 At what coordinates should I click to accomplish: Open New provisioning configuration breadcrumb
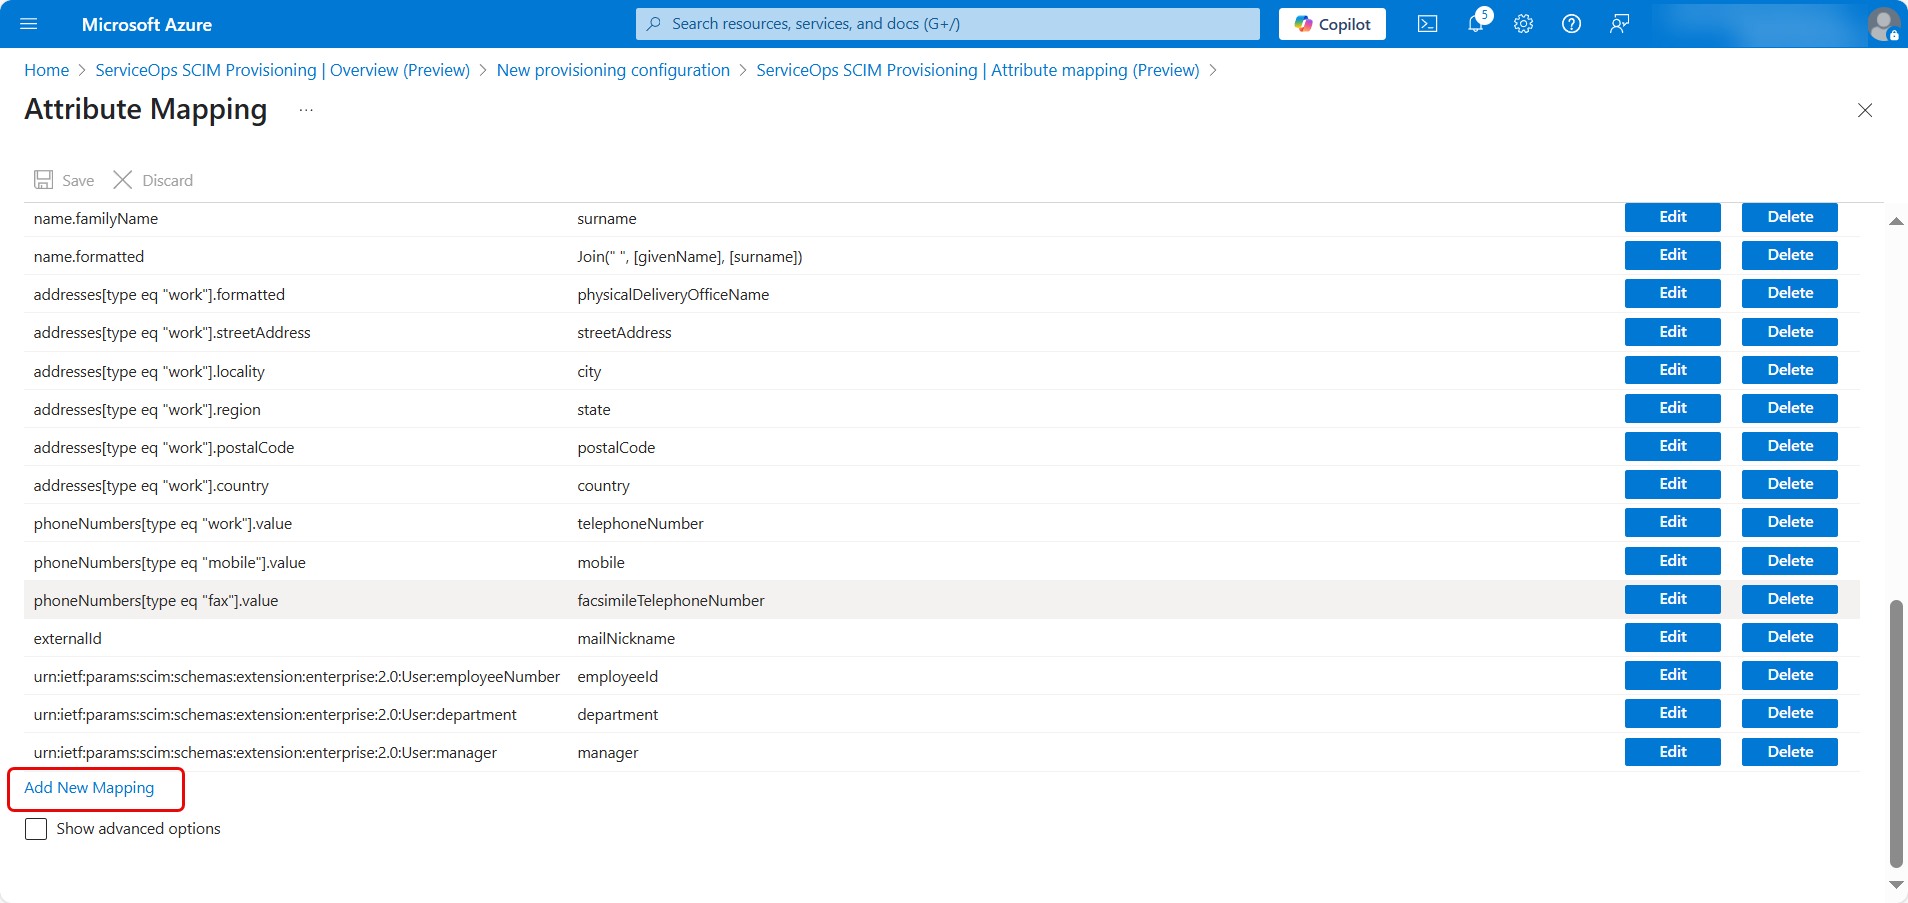point(613,70)
